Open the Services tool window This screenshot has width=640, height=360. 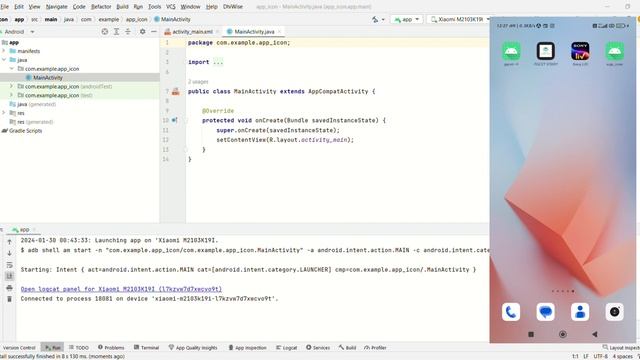click(318, 347)
